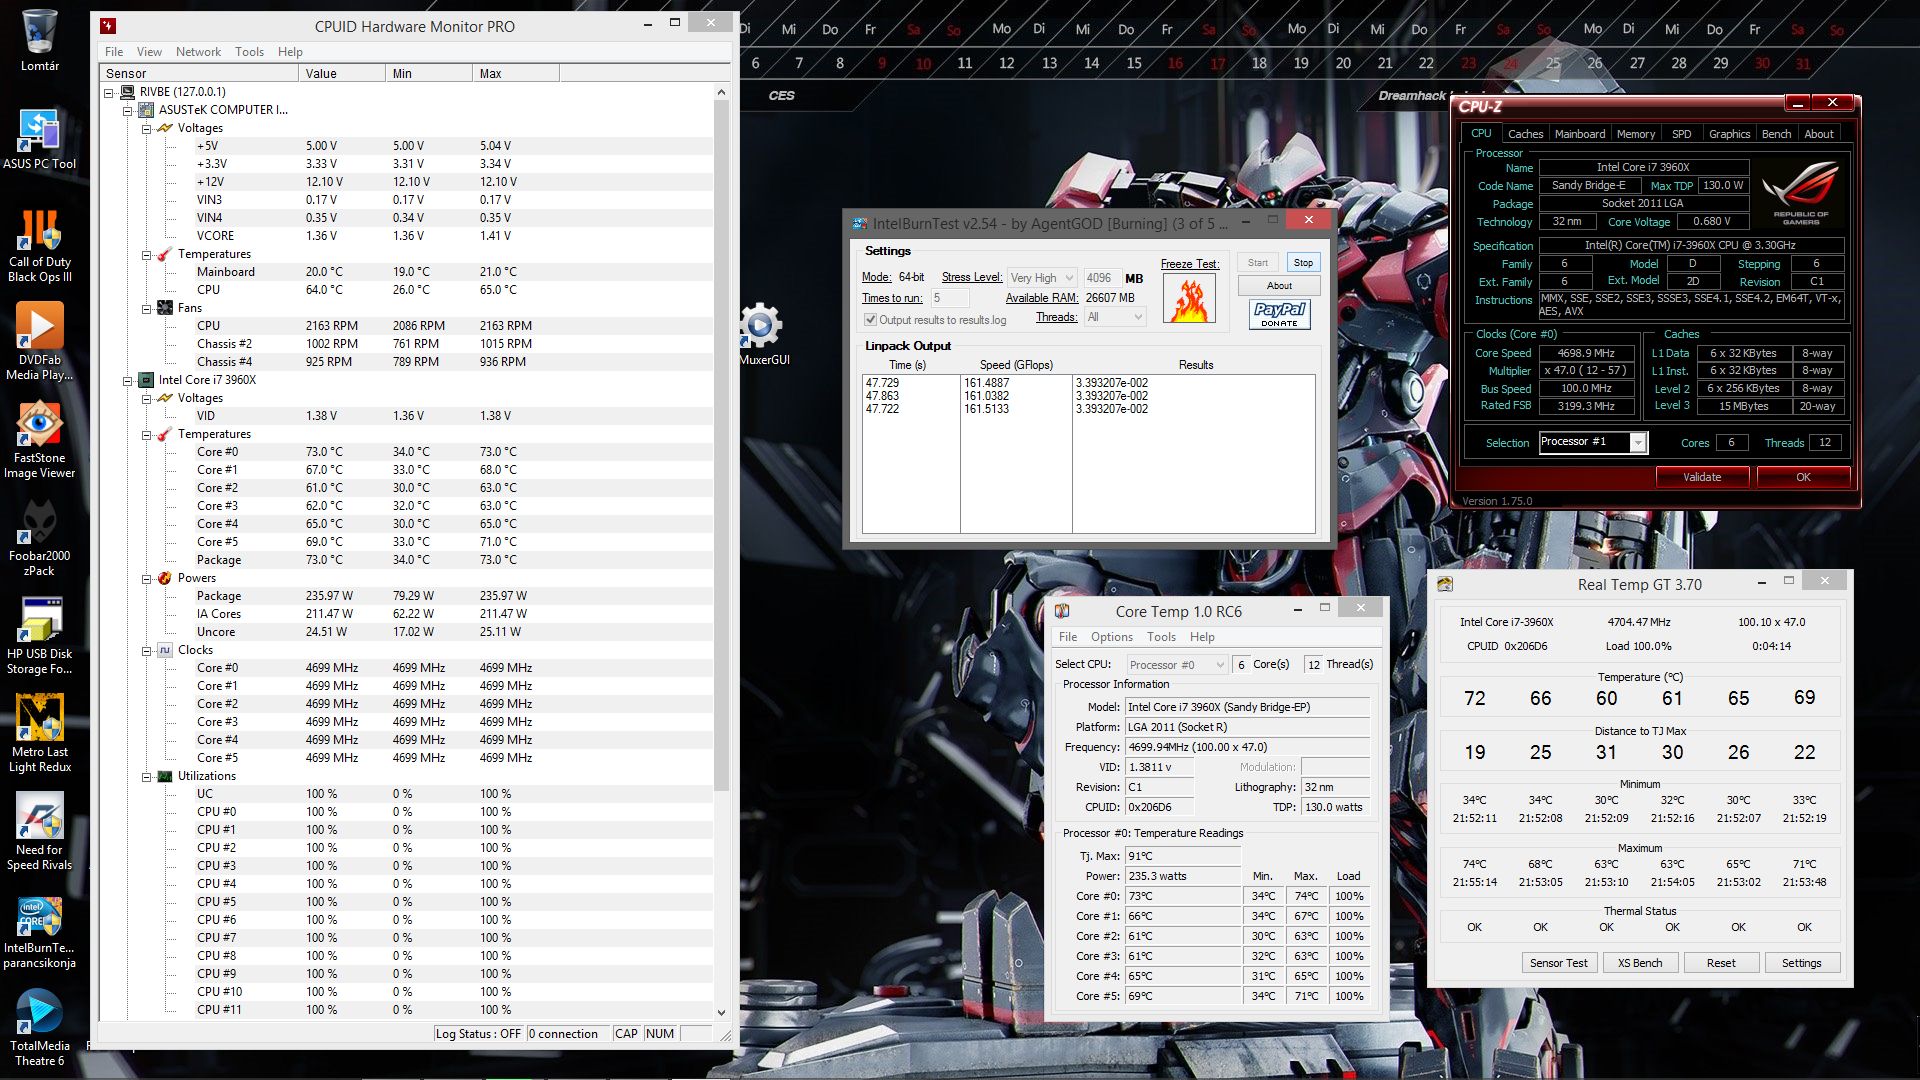This screenshot has height=1080, width=1920.
Task: Click the Times to run input field
Action: 949,298
